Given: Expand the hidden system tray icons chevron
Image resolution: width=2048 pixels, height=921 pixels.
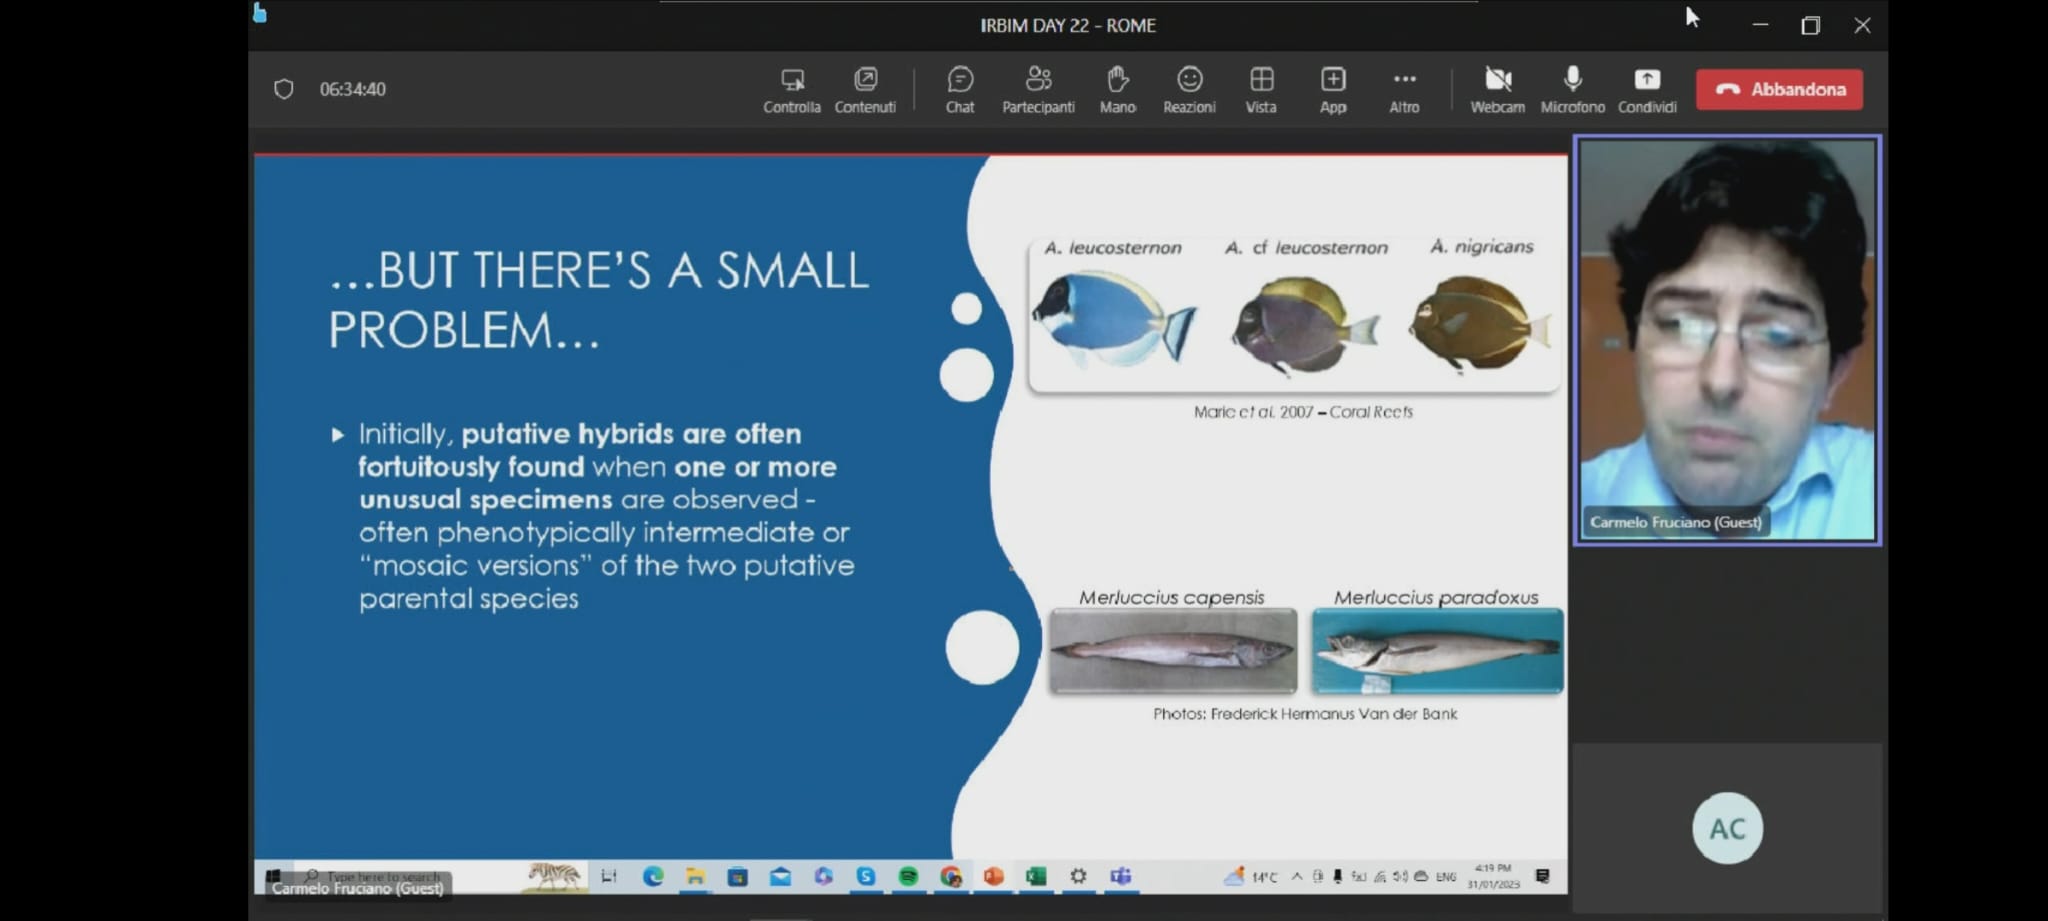Looking at the screenshot, I should 1297,876.
